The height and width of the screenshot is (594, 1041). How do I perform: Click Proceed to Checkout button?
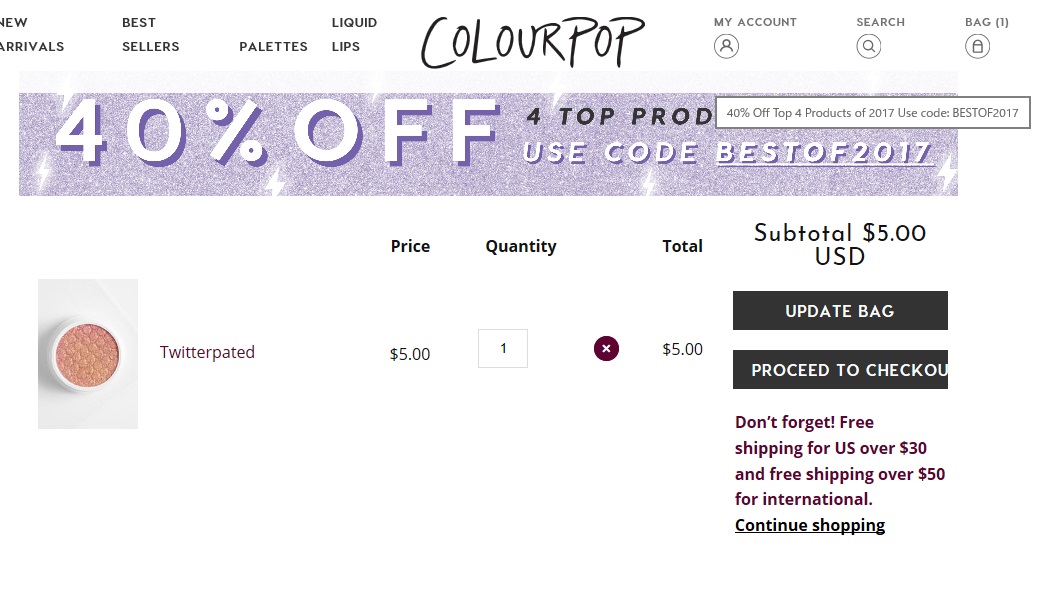tap(840, 370)
